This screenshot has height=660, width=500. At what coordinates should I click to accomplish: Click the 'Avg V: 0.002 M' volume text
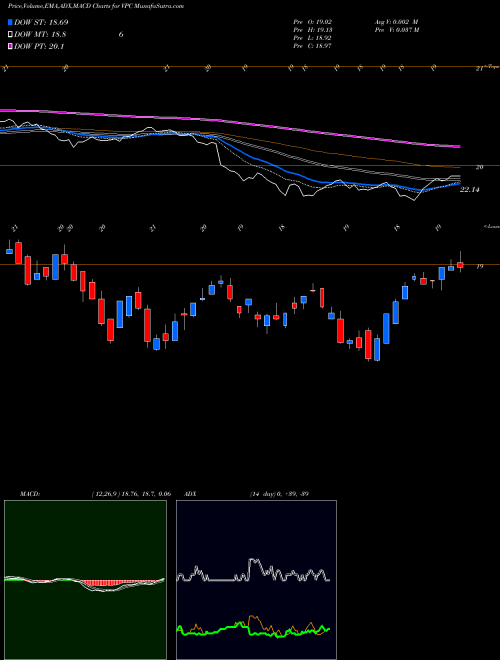tap(396, 21)
